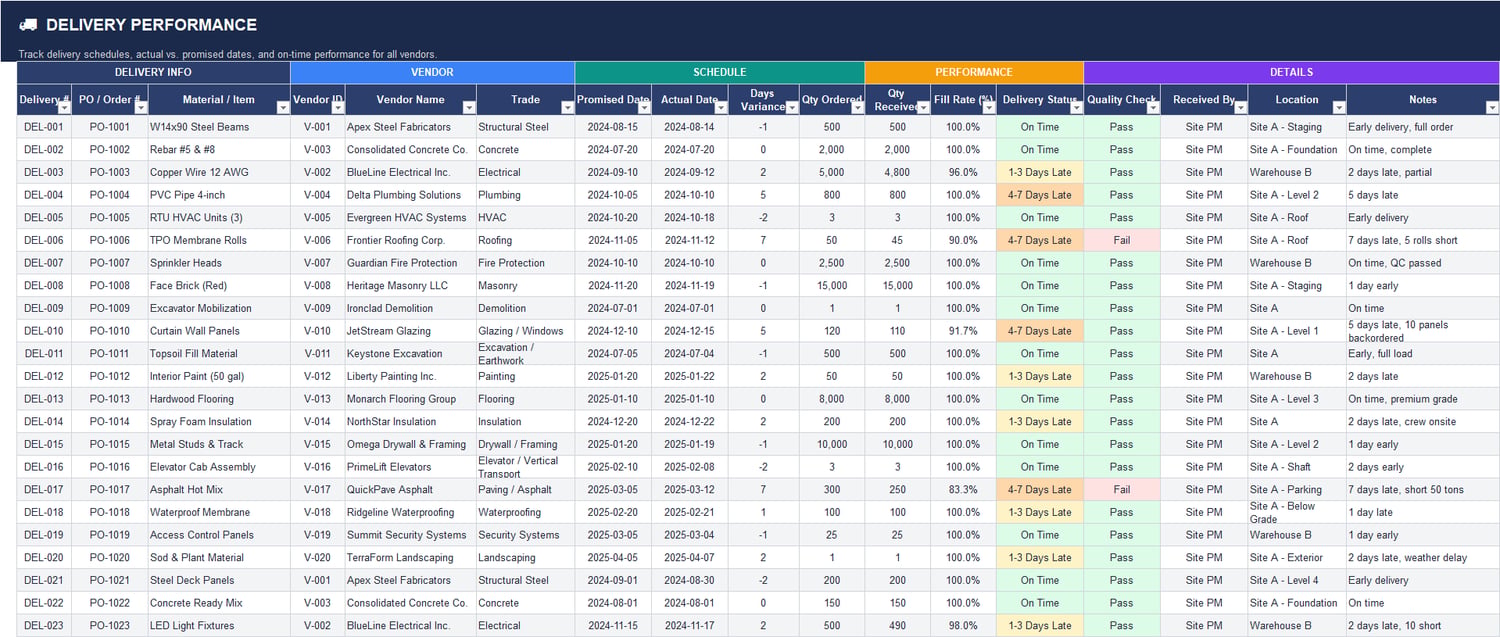Select the 'RTU HVAC Units (3)' cell
1500x637 pixels.
pyautogui.click(x=218, y=218)
